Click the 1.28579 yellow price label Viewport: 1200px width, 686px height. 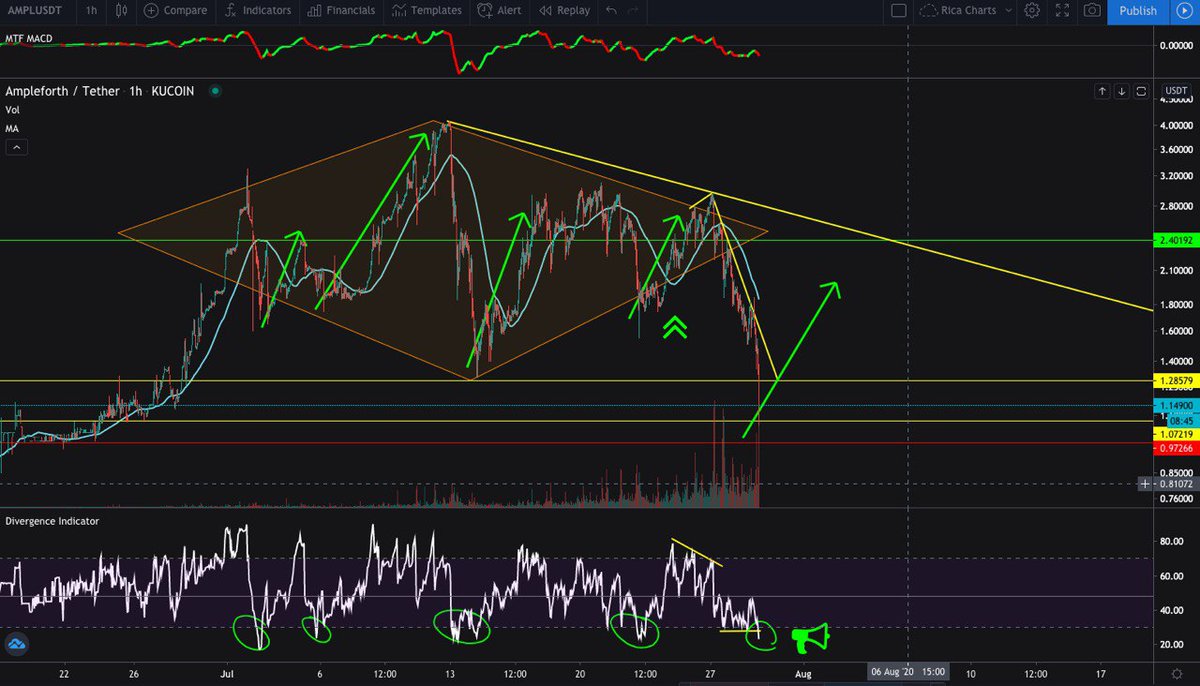pyautogui.click(x=1174, y=381)
